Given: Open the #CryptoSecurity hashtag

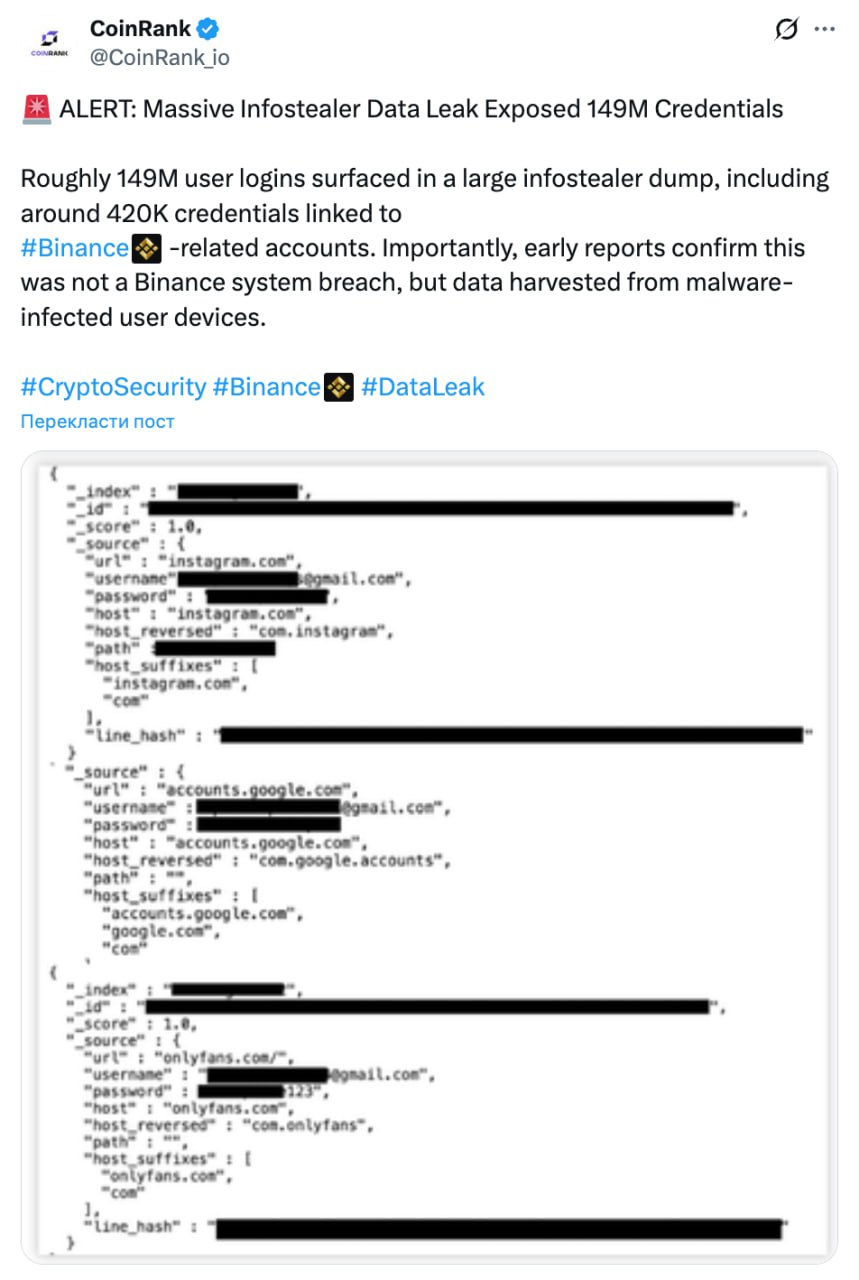Looking at the screenshot, I should click(113, 387).
